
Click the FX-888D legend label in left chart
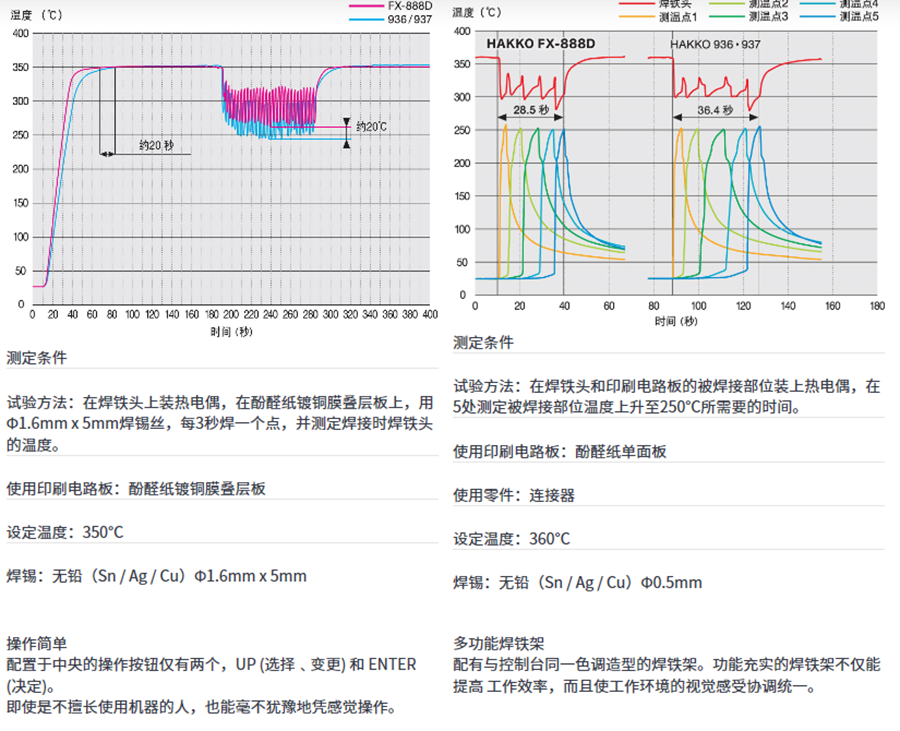pos(409,6)
